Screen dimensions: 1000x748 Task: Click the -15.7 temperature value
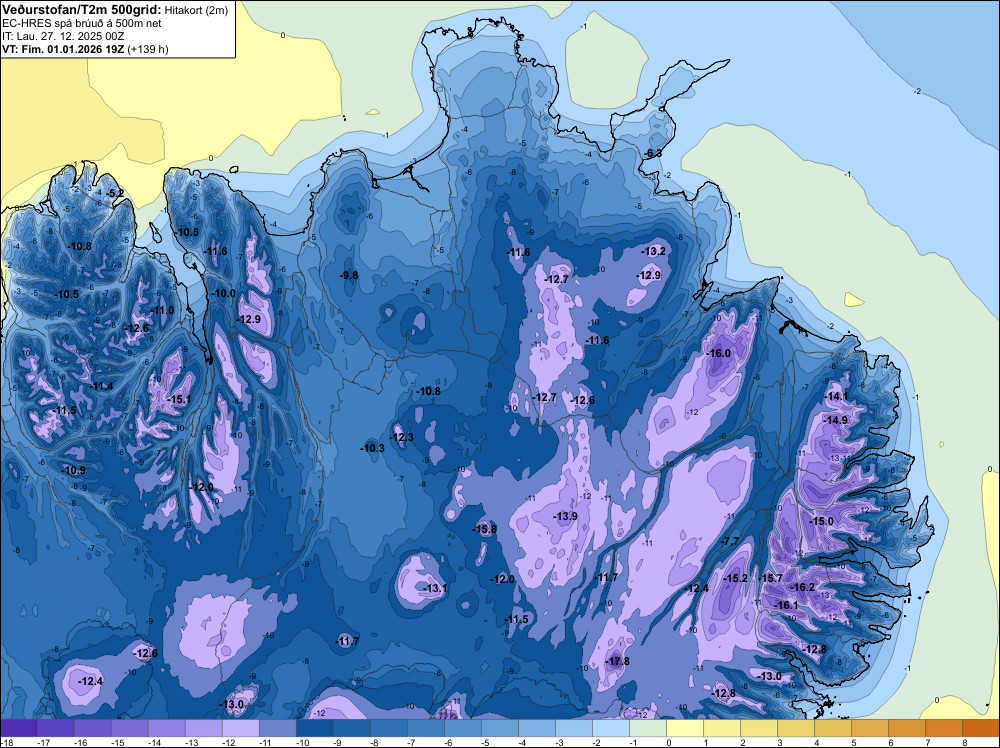coord(770,578)
